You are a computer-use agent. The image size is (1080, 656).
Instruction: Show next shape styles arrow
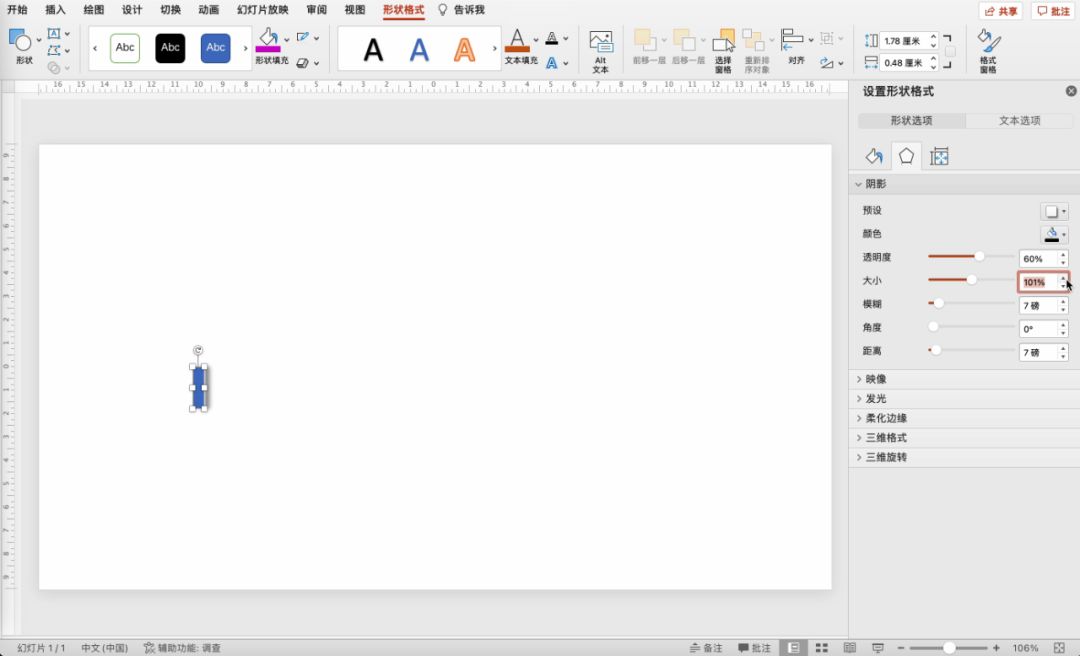[245, 48]
